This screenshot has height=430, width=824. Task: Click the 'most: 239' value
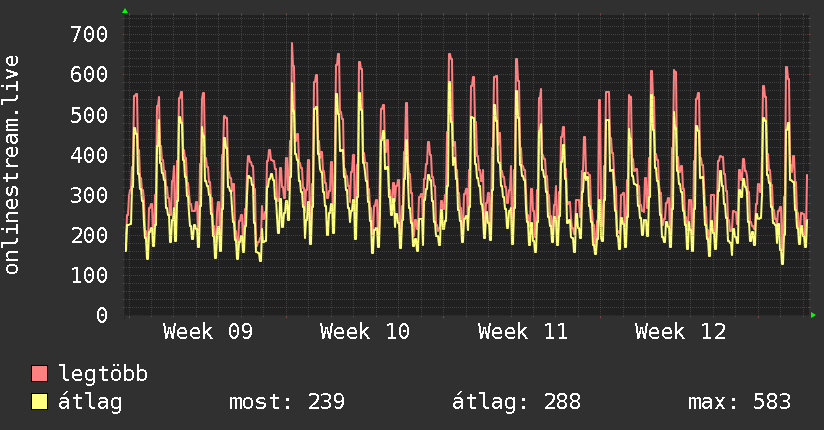pyautogui.click(x=287, y=402)
